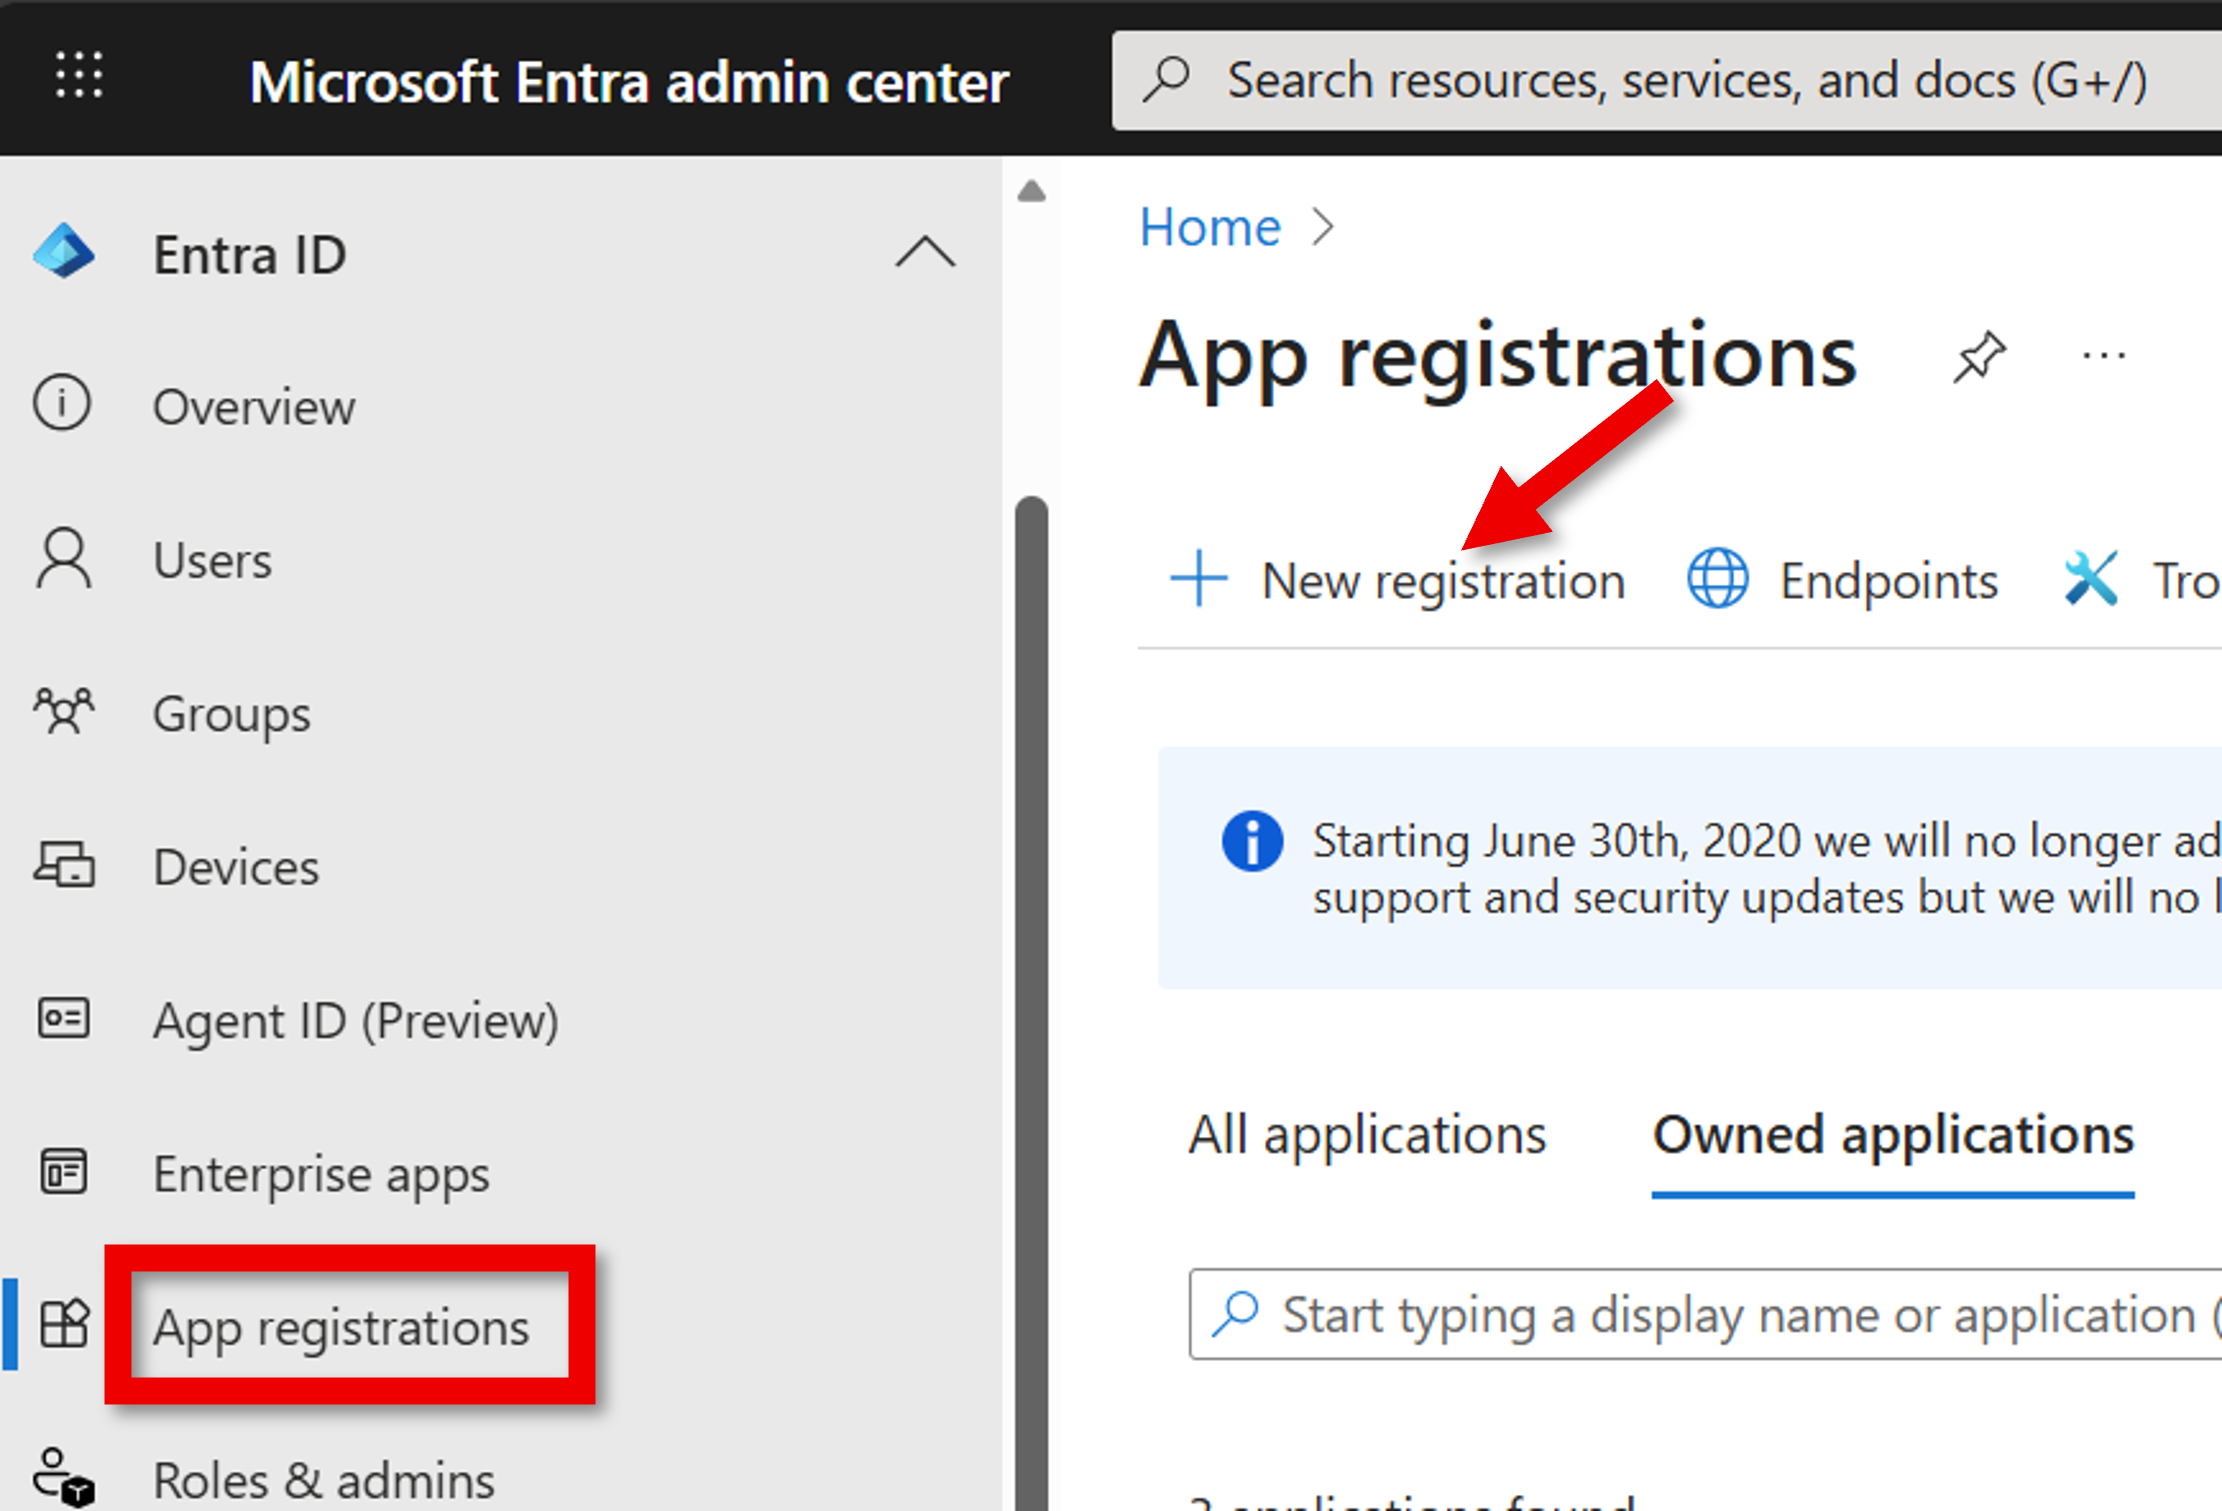Click the June 30th 2020 notice text
Viewport: 2222px width, 1511px height.
tap(1766, 868)
